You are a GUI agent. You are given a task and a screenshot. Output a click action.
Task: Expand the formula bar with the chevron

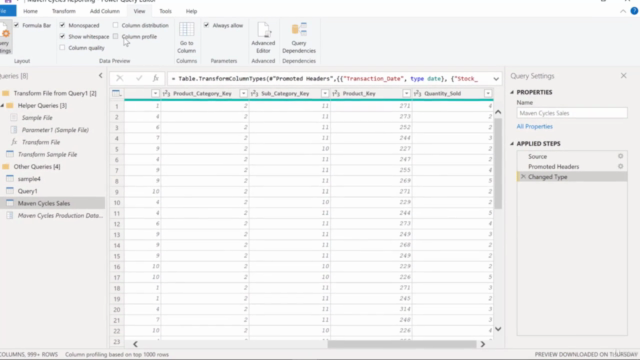(x=496, y=79)
